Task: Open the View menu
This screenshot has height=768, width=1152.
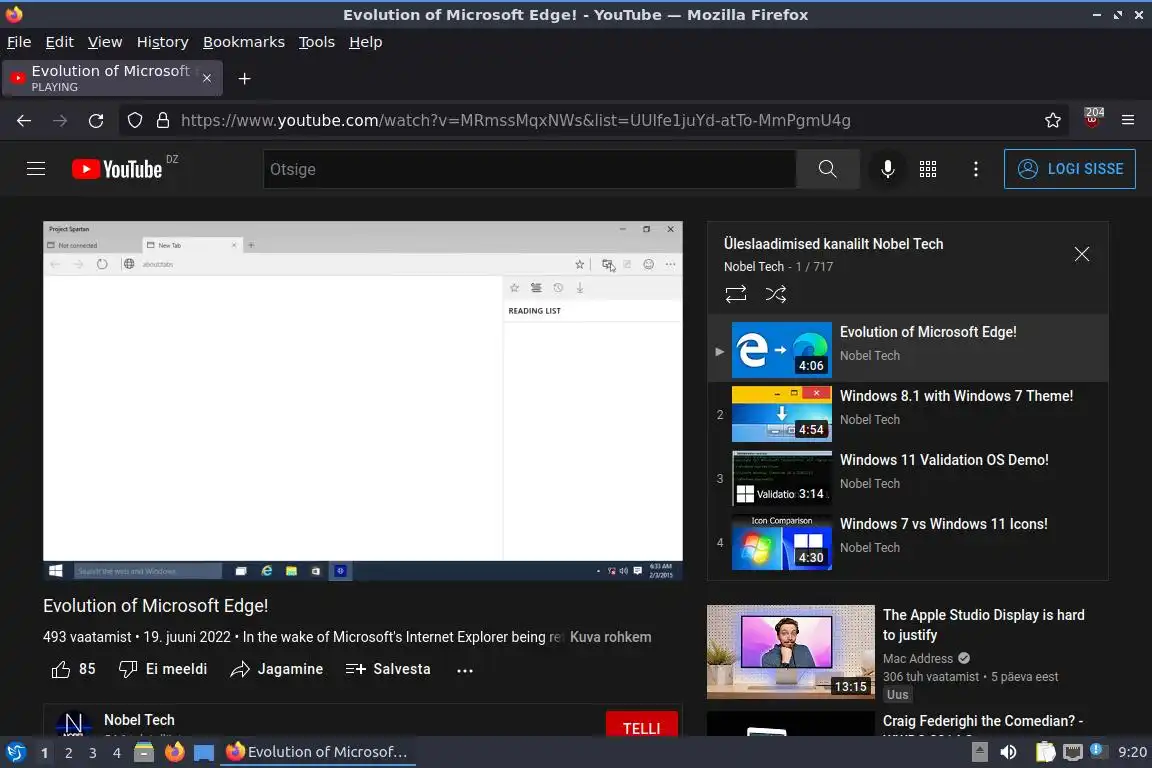Action: tap(105, 42)
